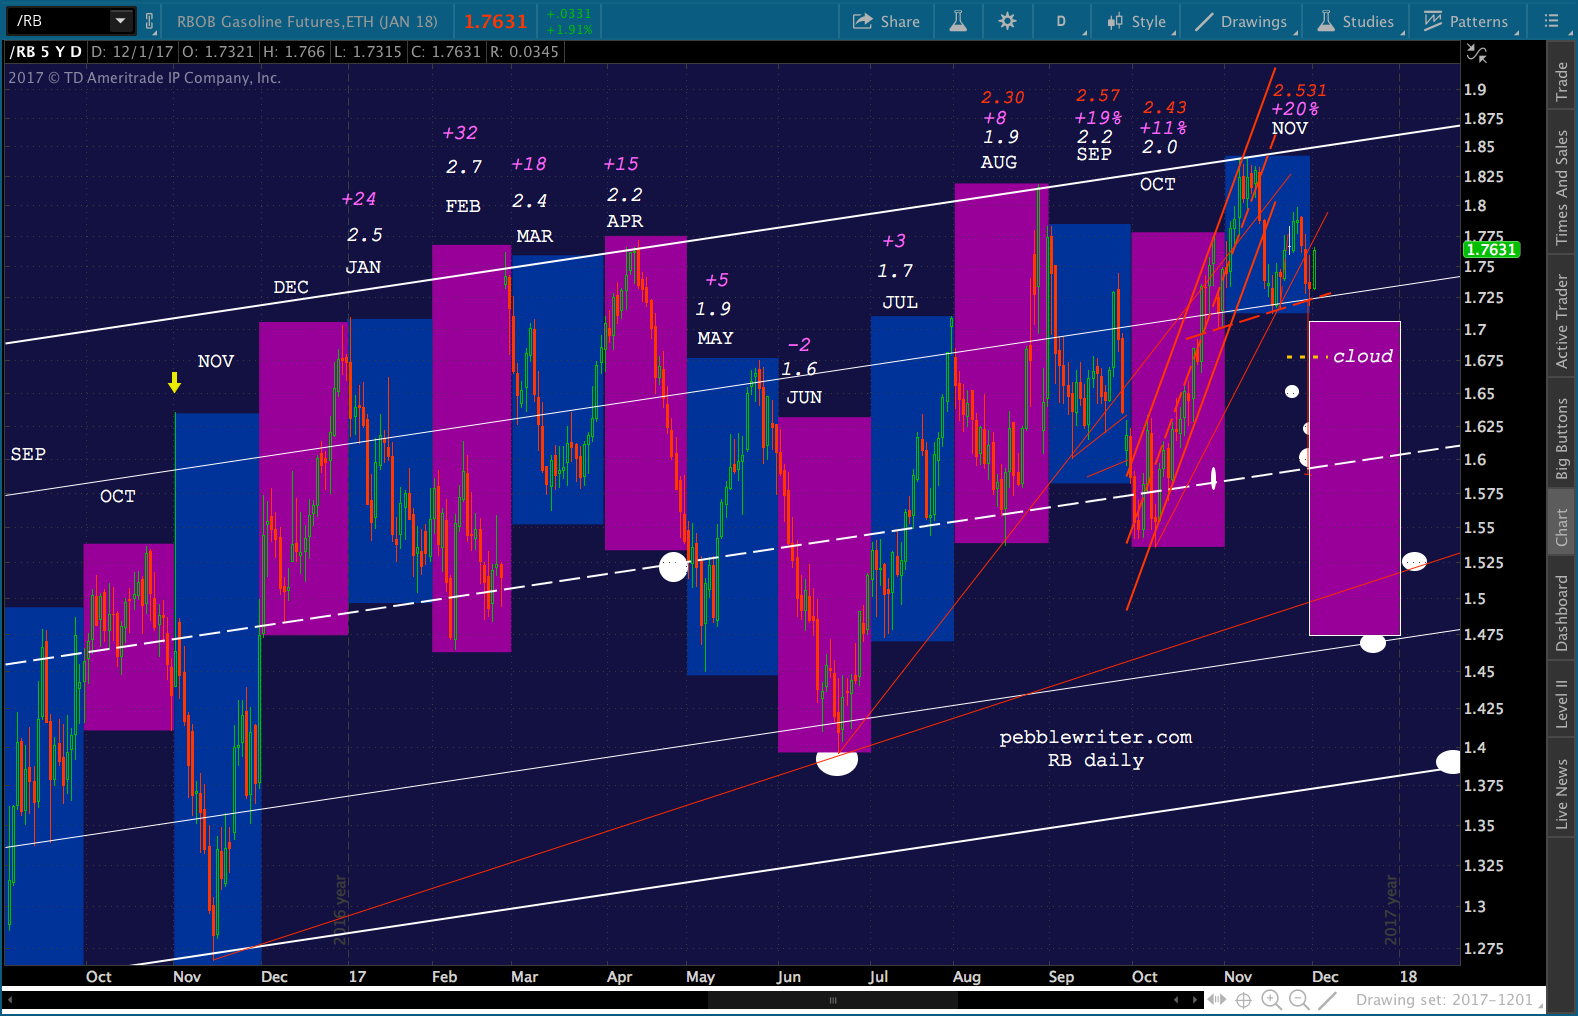Image resolution: width=1578 pixels, height=1016 pixels.
Task: Click the flask icon beside Share
Action: pos(958,21)
